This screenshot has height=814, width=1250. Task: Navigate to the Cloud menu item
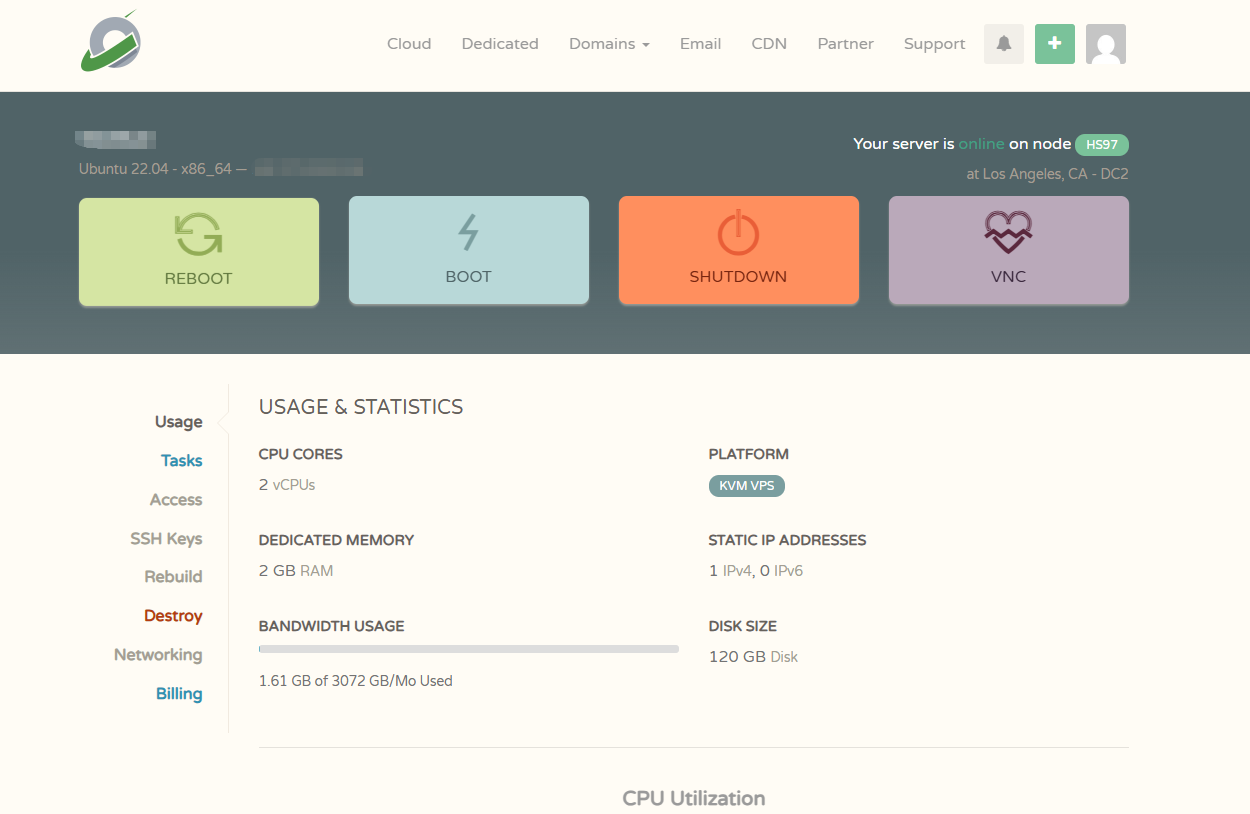(409, 43)
